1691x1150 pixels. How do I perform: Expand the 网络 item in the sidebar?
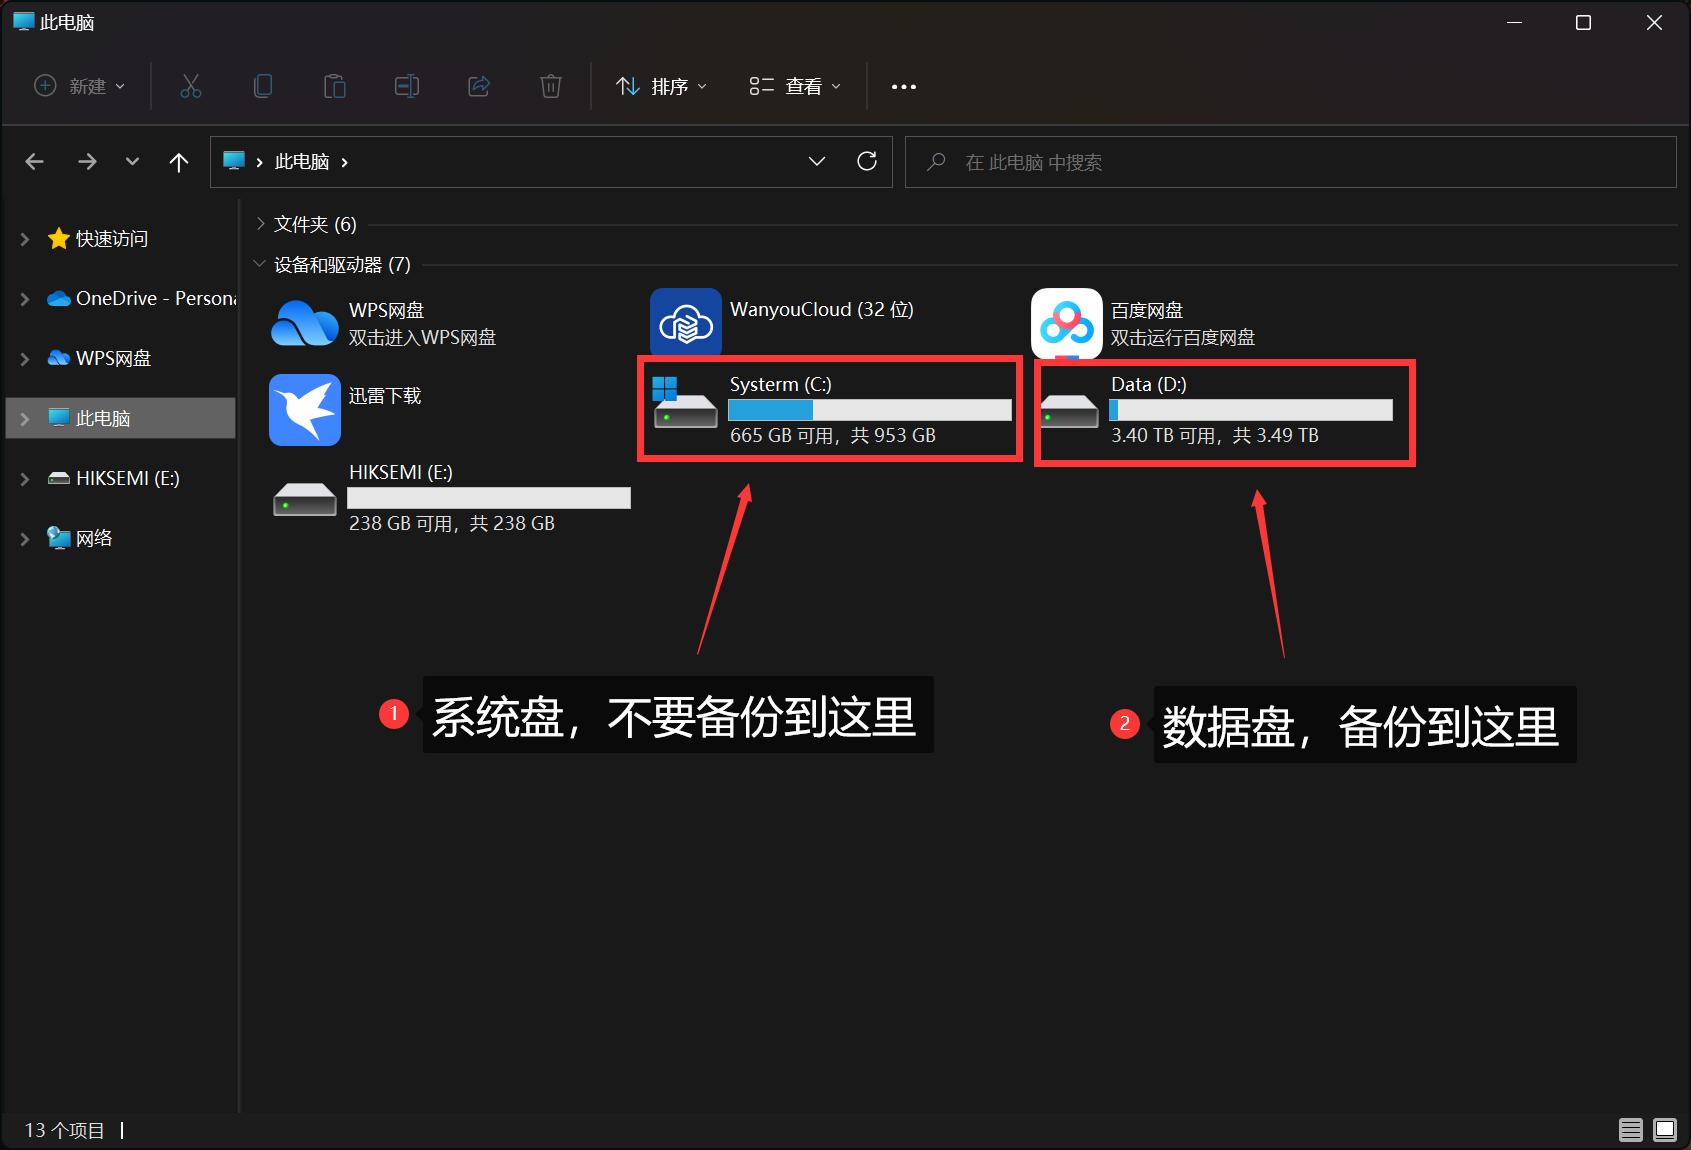[x=24, y=537]
